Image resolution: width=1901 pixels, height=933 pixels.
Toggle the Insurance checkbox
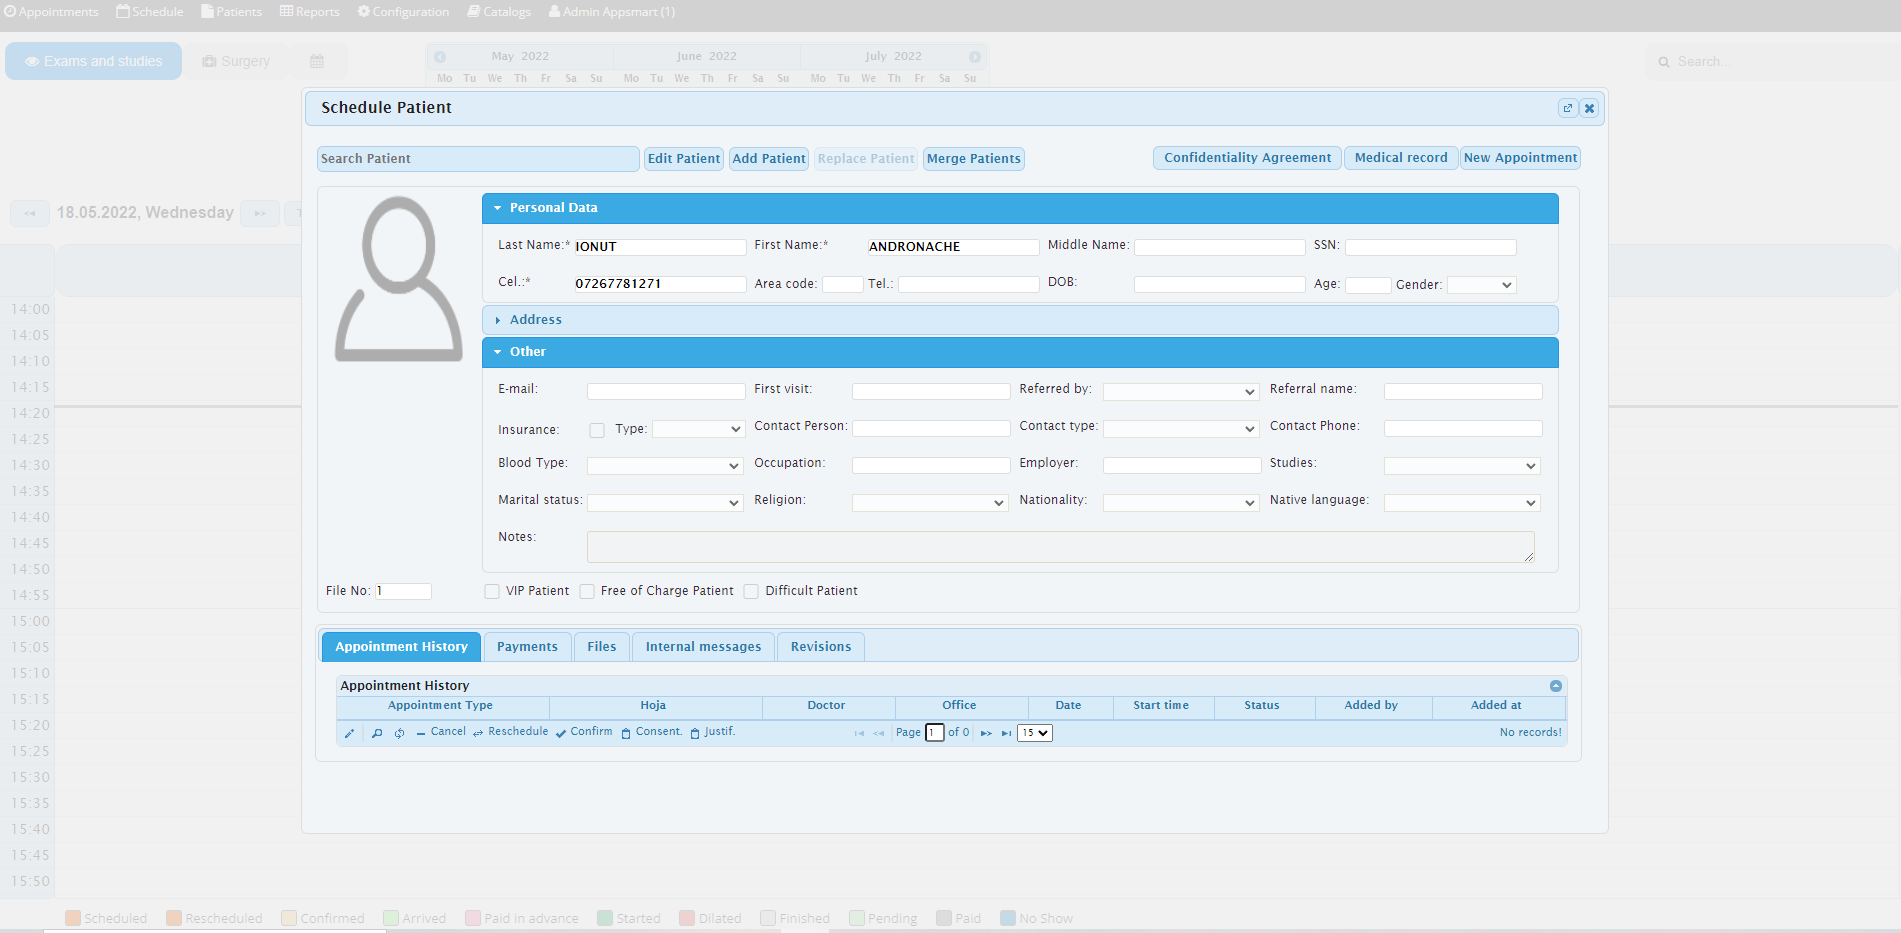click(597, 430)
